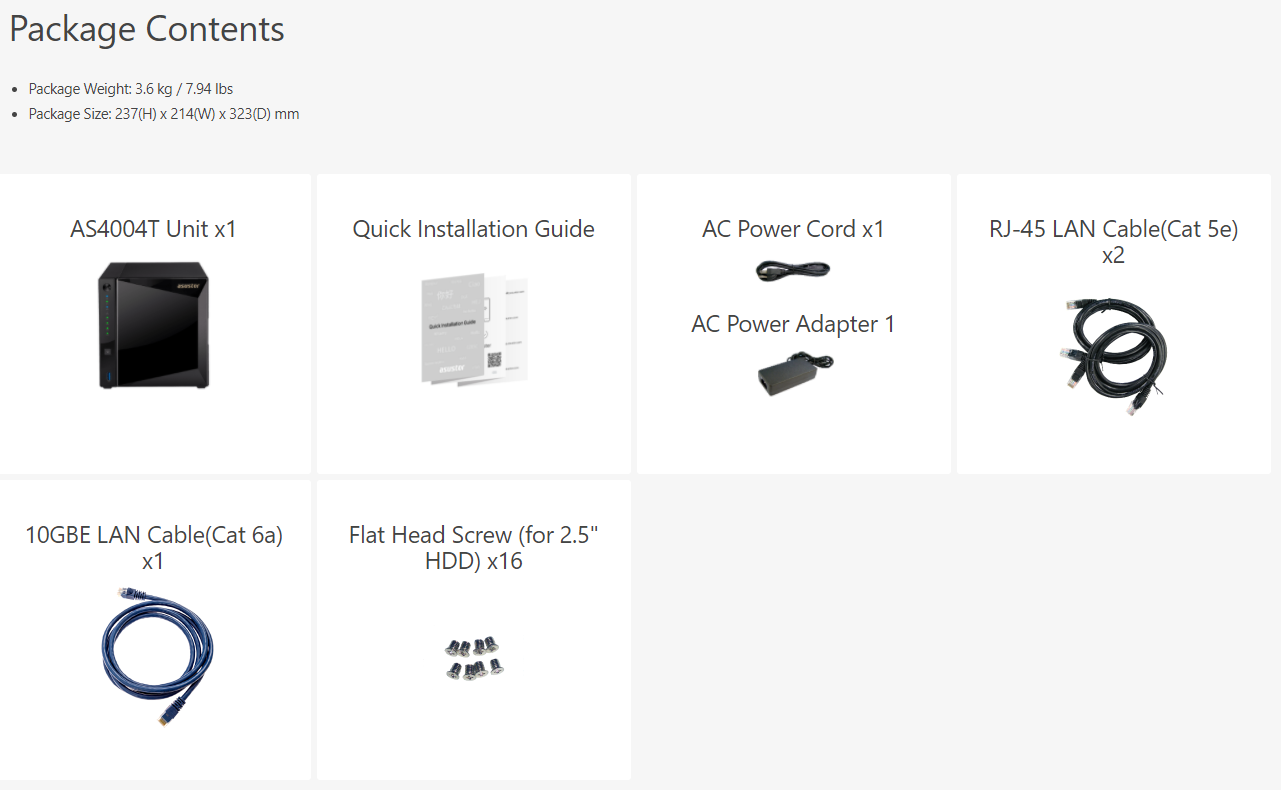The height and width of the screenshot is (790, 1281).
Task: Click the QR code on the guide image
Action: point(494,358)
